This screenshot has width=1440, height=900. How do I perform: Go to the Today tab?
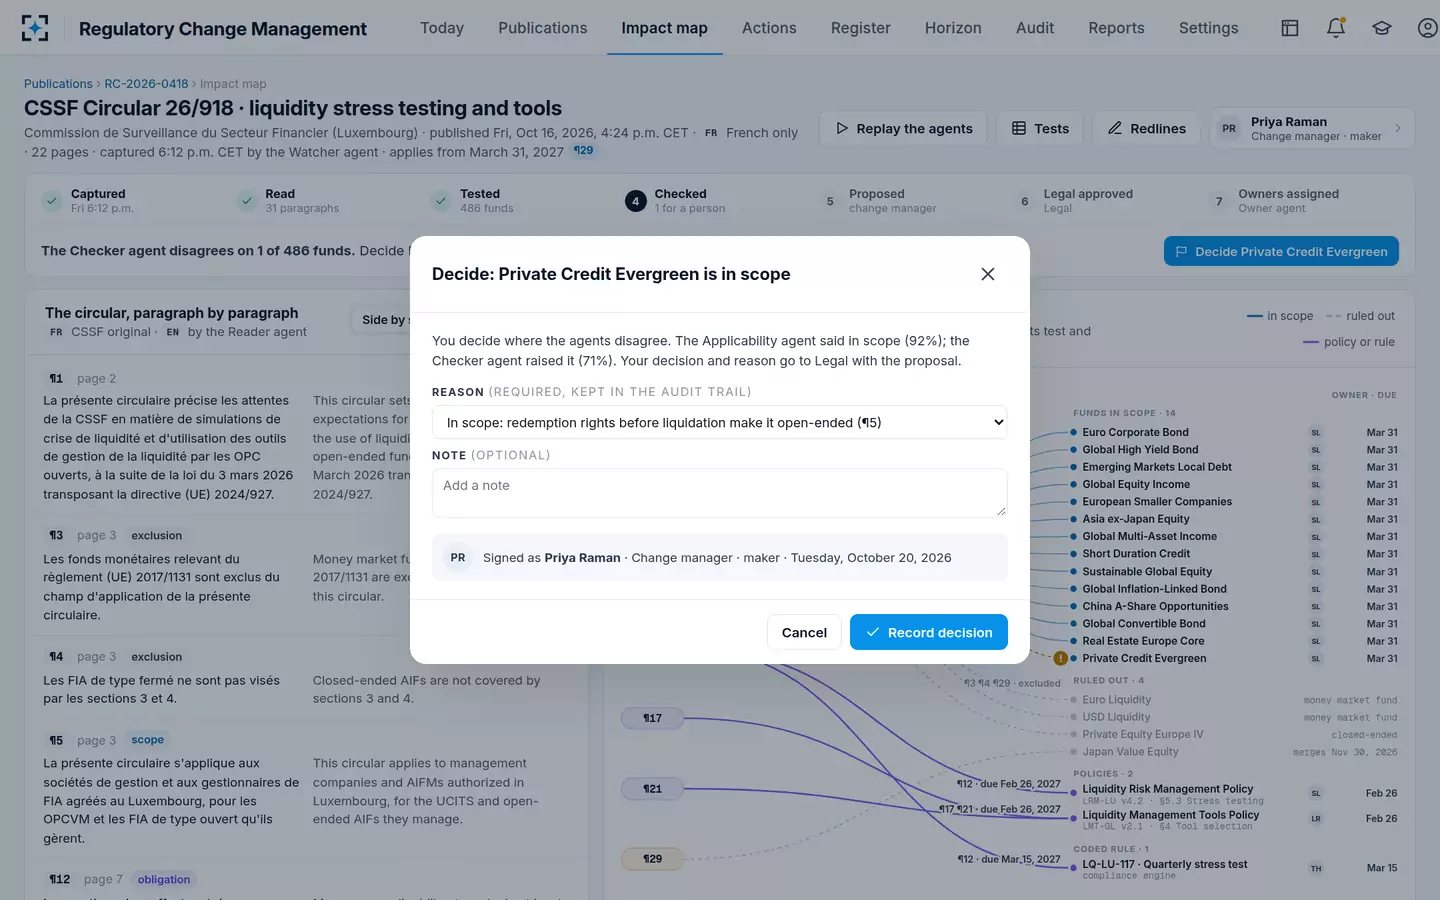(x=442, y=28)
